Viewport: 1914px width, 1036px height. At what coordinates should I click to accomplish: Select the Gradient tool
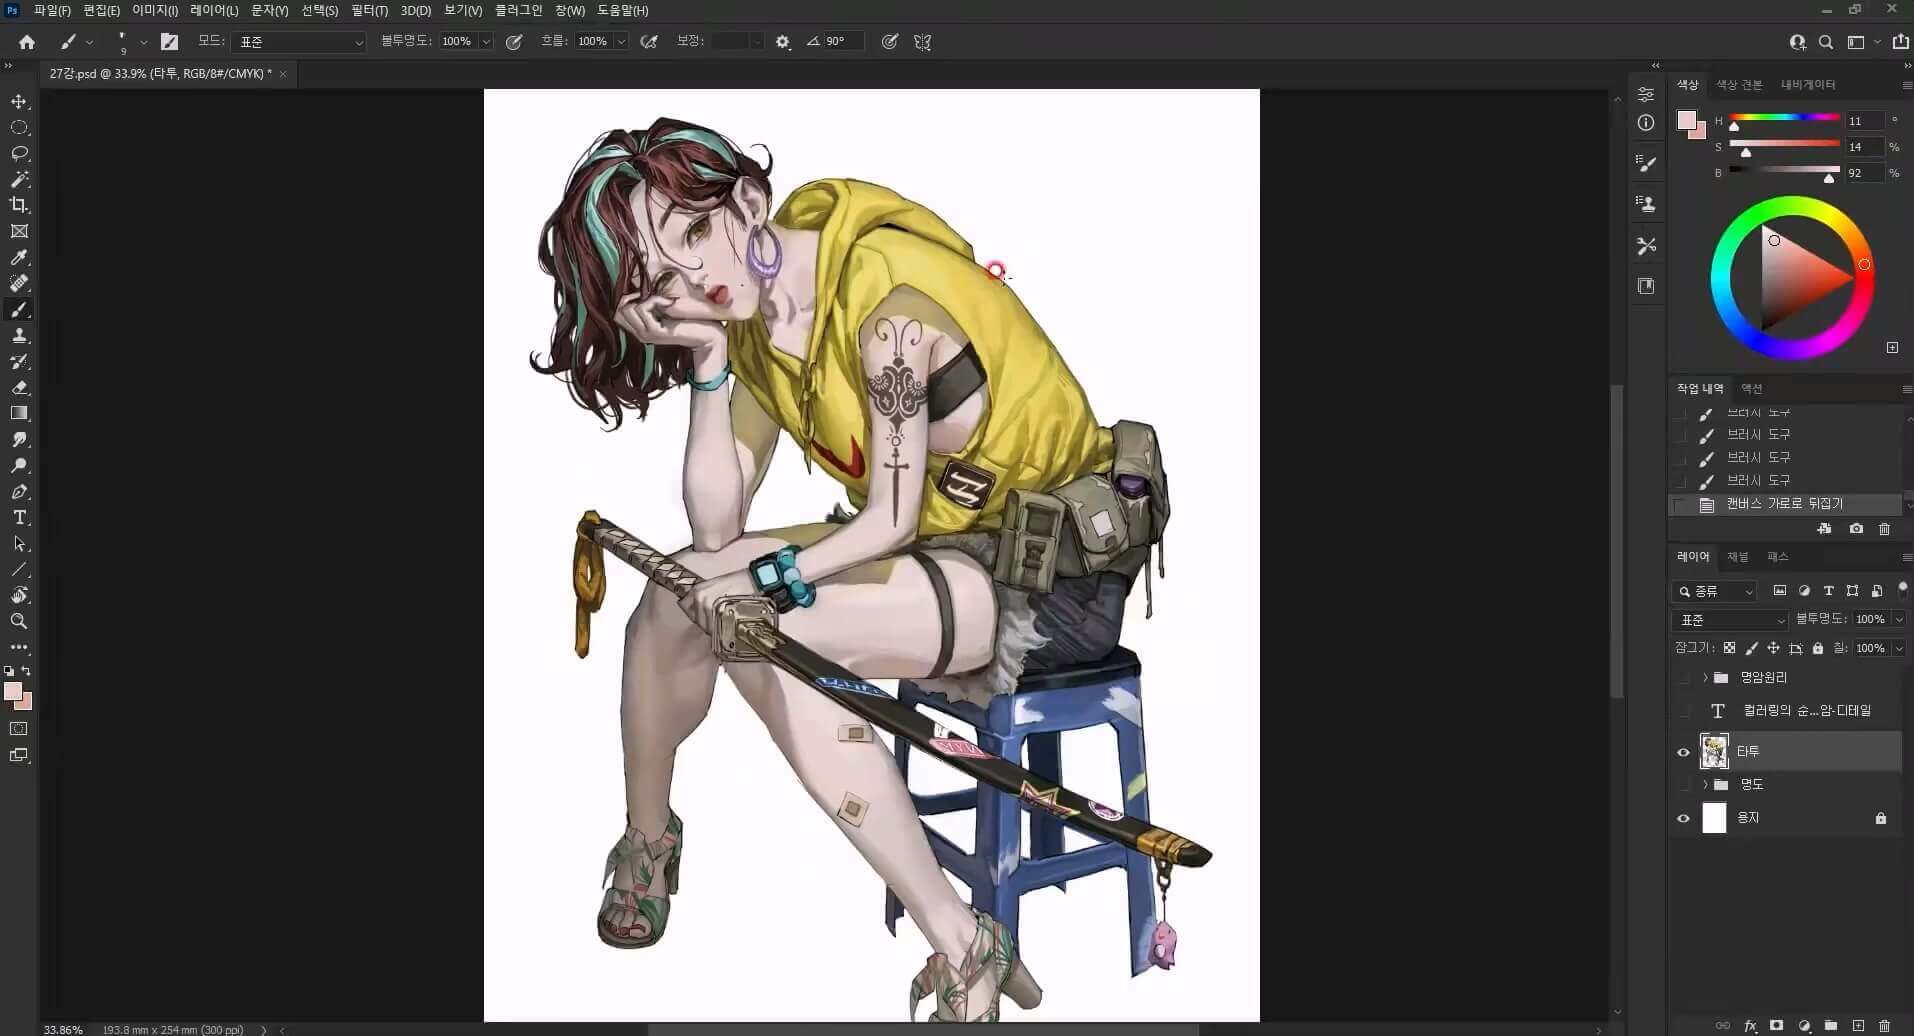click(19, 413)
